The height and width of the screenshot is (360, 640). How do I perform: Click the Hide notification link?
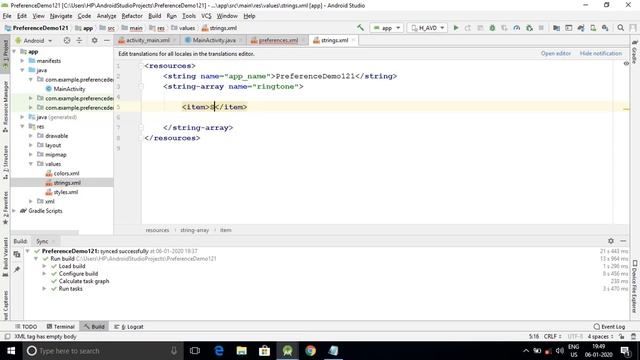tap(601, 53)
